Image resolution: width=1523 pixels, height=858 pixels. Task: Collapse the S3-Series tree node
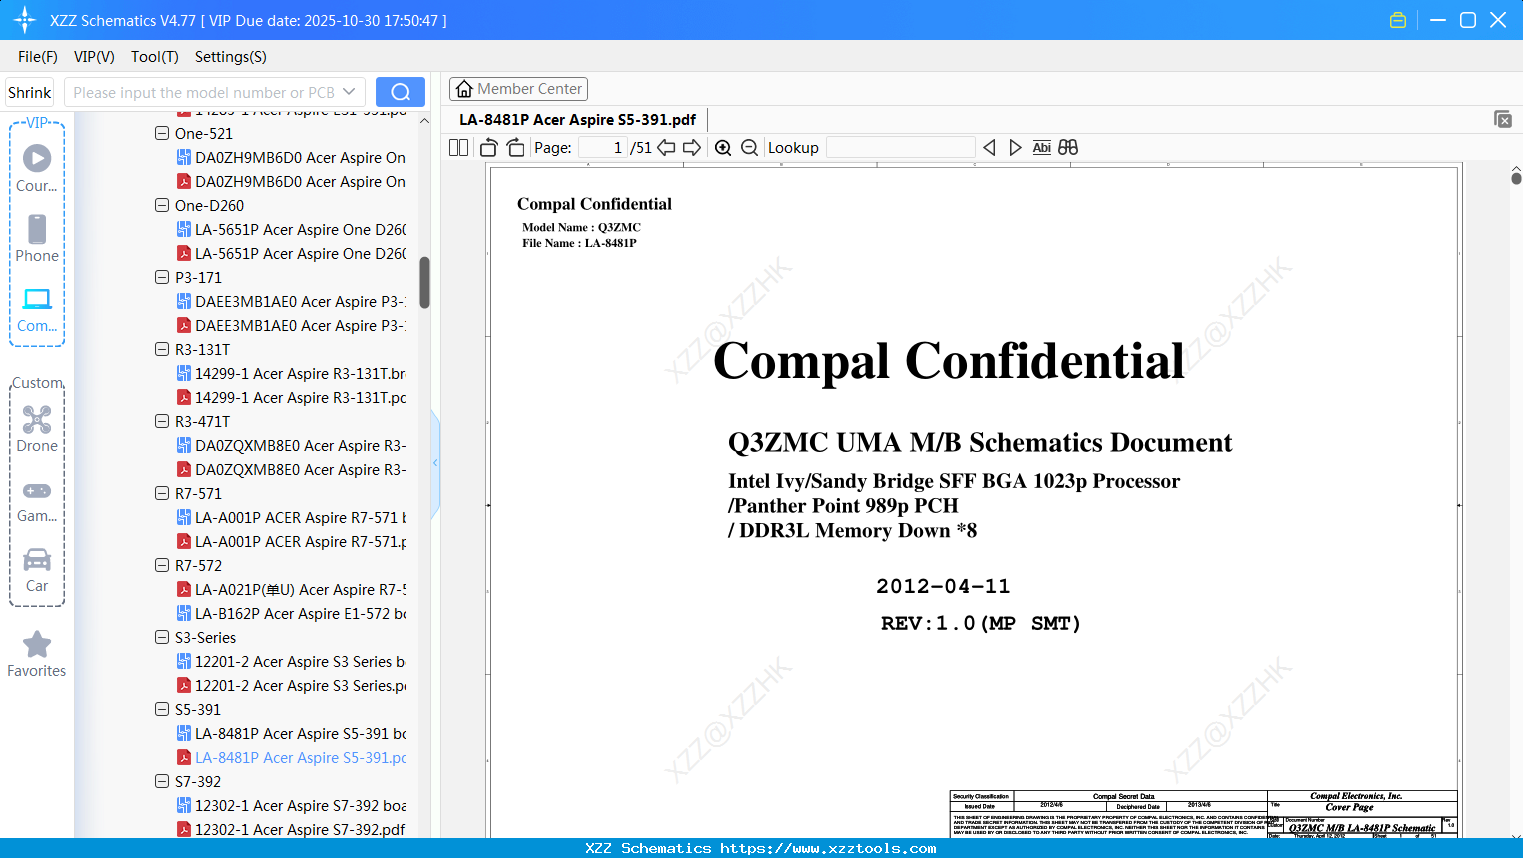162,637
